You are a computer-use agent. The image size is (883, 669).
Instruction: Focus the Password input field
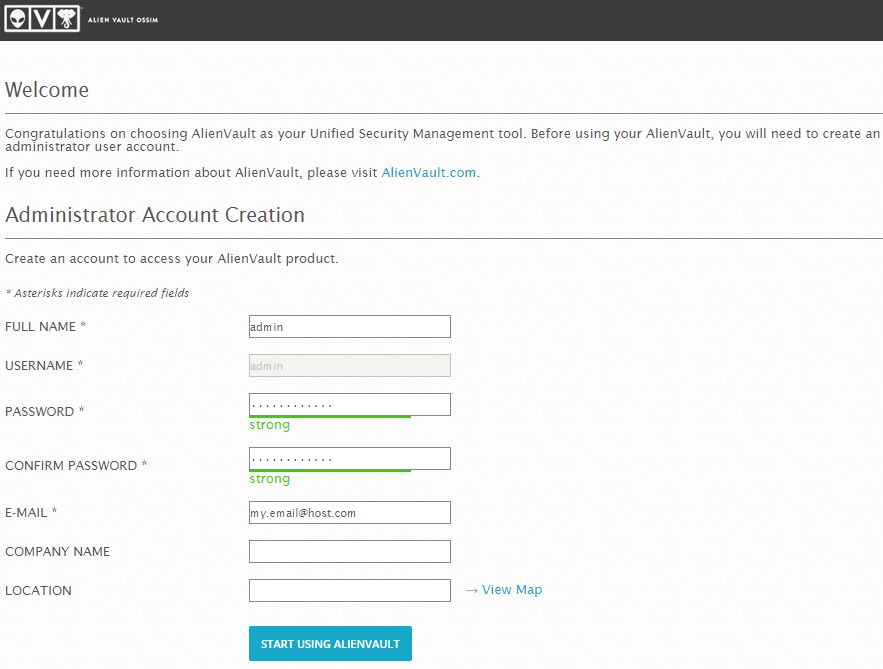point(350,404)
